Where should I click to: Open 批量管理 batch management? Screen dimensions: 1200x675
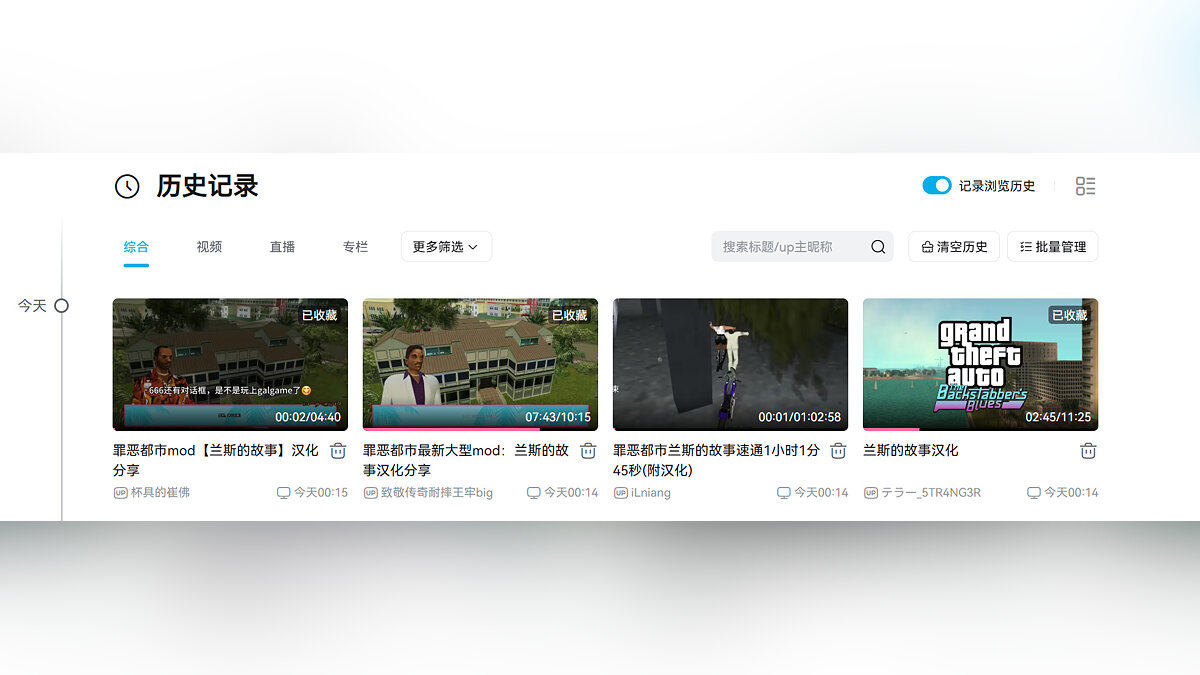coord(1052,247)
